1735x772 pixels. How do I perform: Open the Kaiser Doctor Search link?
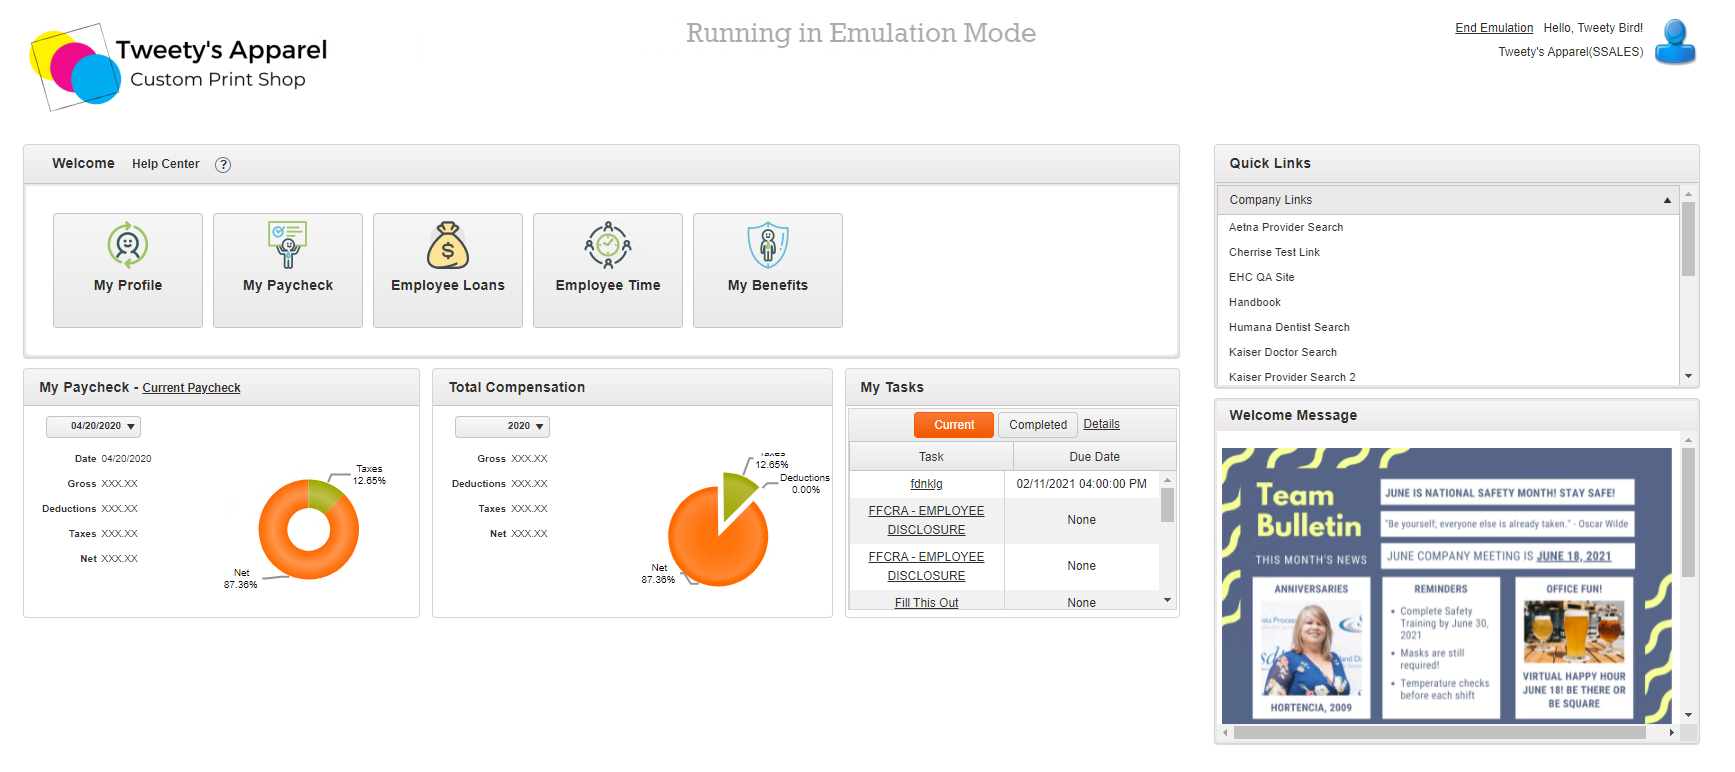click(1282, 352)
